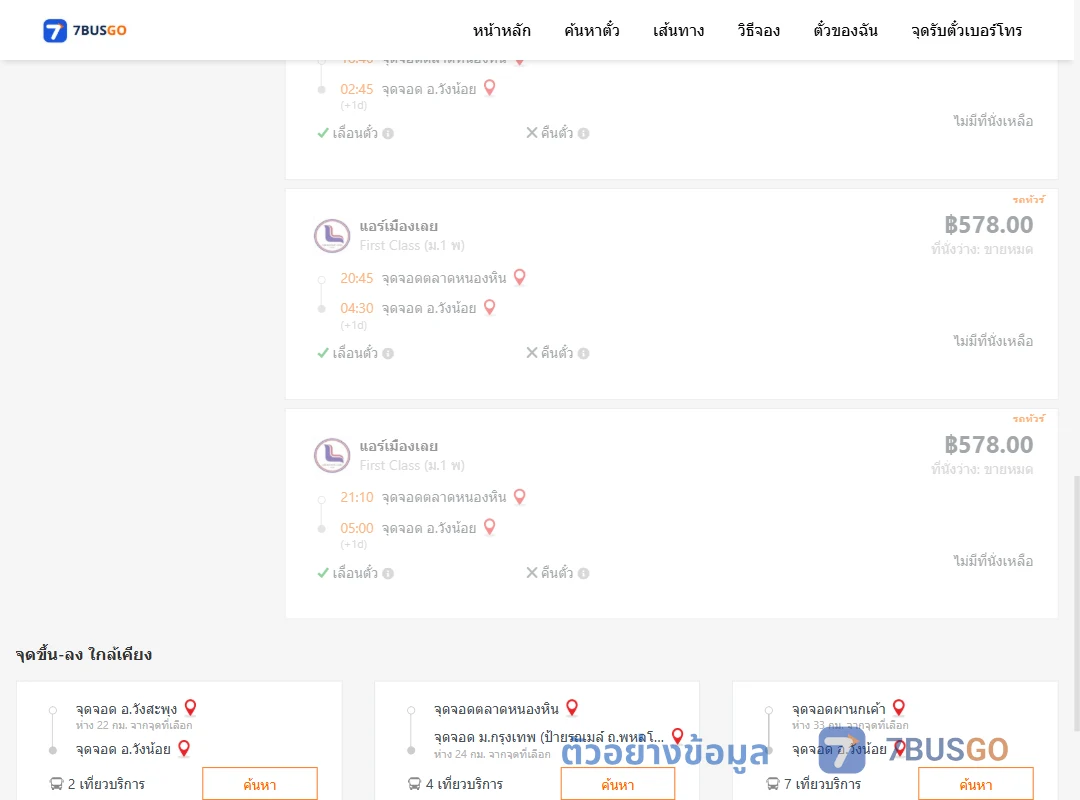This screenshot has width=1080, height=800.
Task: Click map pin beside 02:45 จุดจอด อ.วังน้อย
Action: pos(490,88)
